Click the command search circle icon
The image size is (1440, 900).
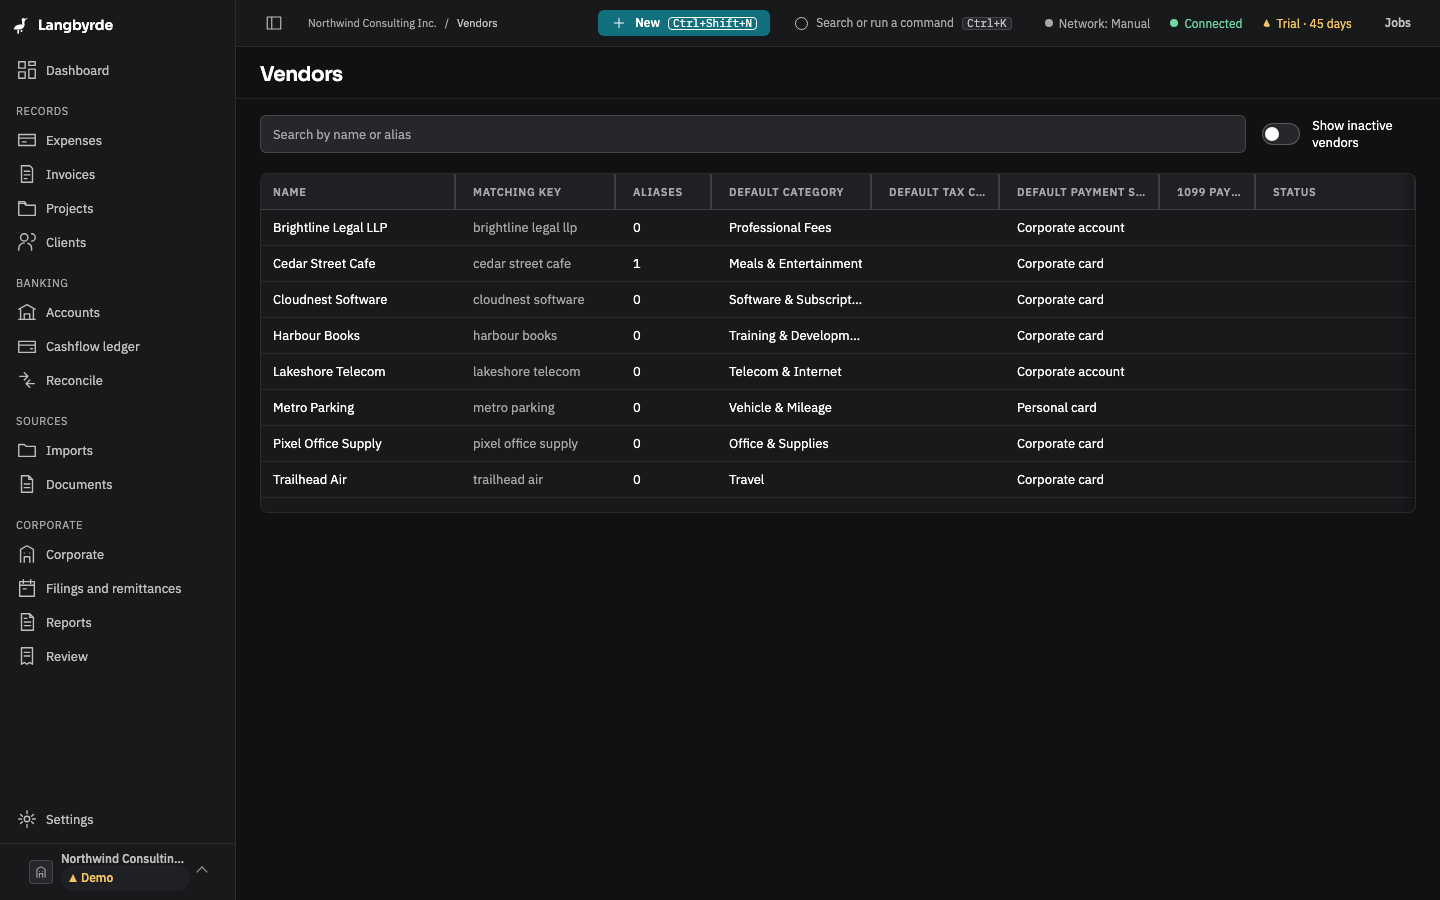point(801,23)
